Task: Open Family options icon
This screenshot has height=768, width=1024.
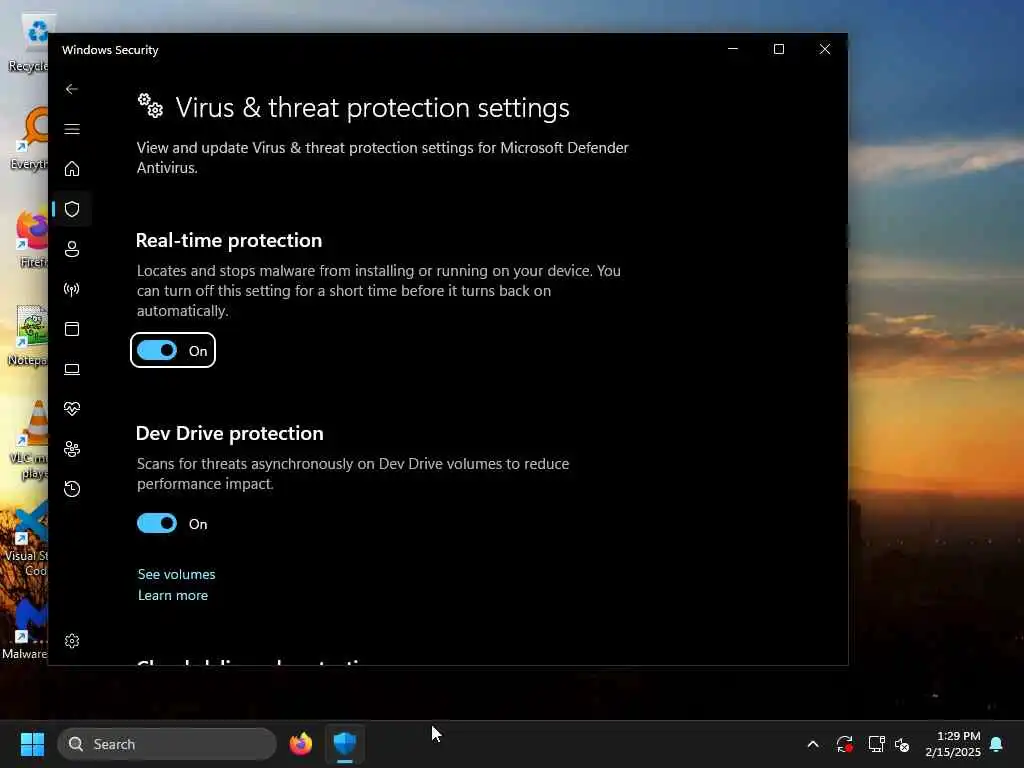Action: pyautogui.click(x=72, y=449)
